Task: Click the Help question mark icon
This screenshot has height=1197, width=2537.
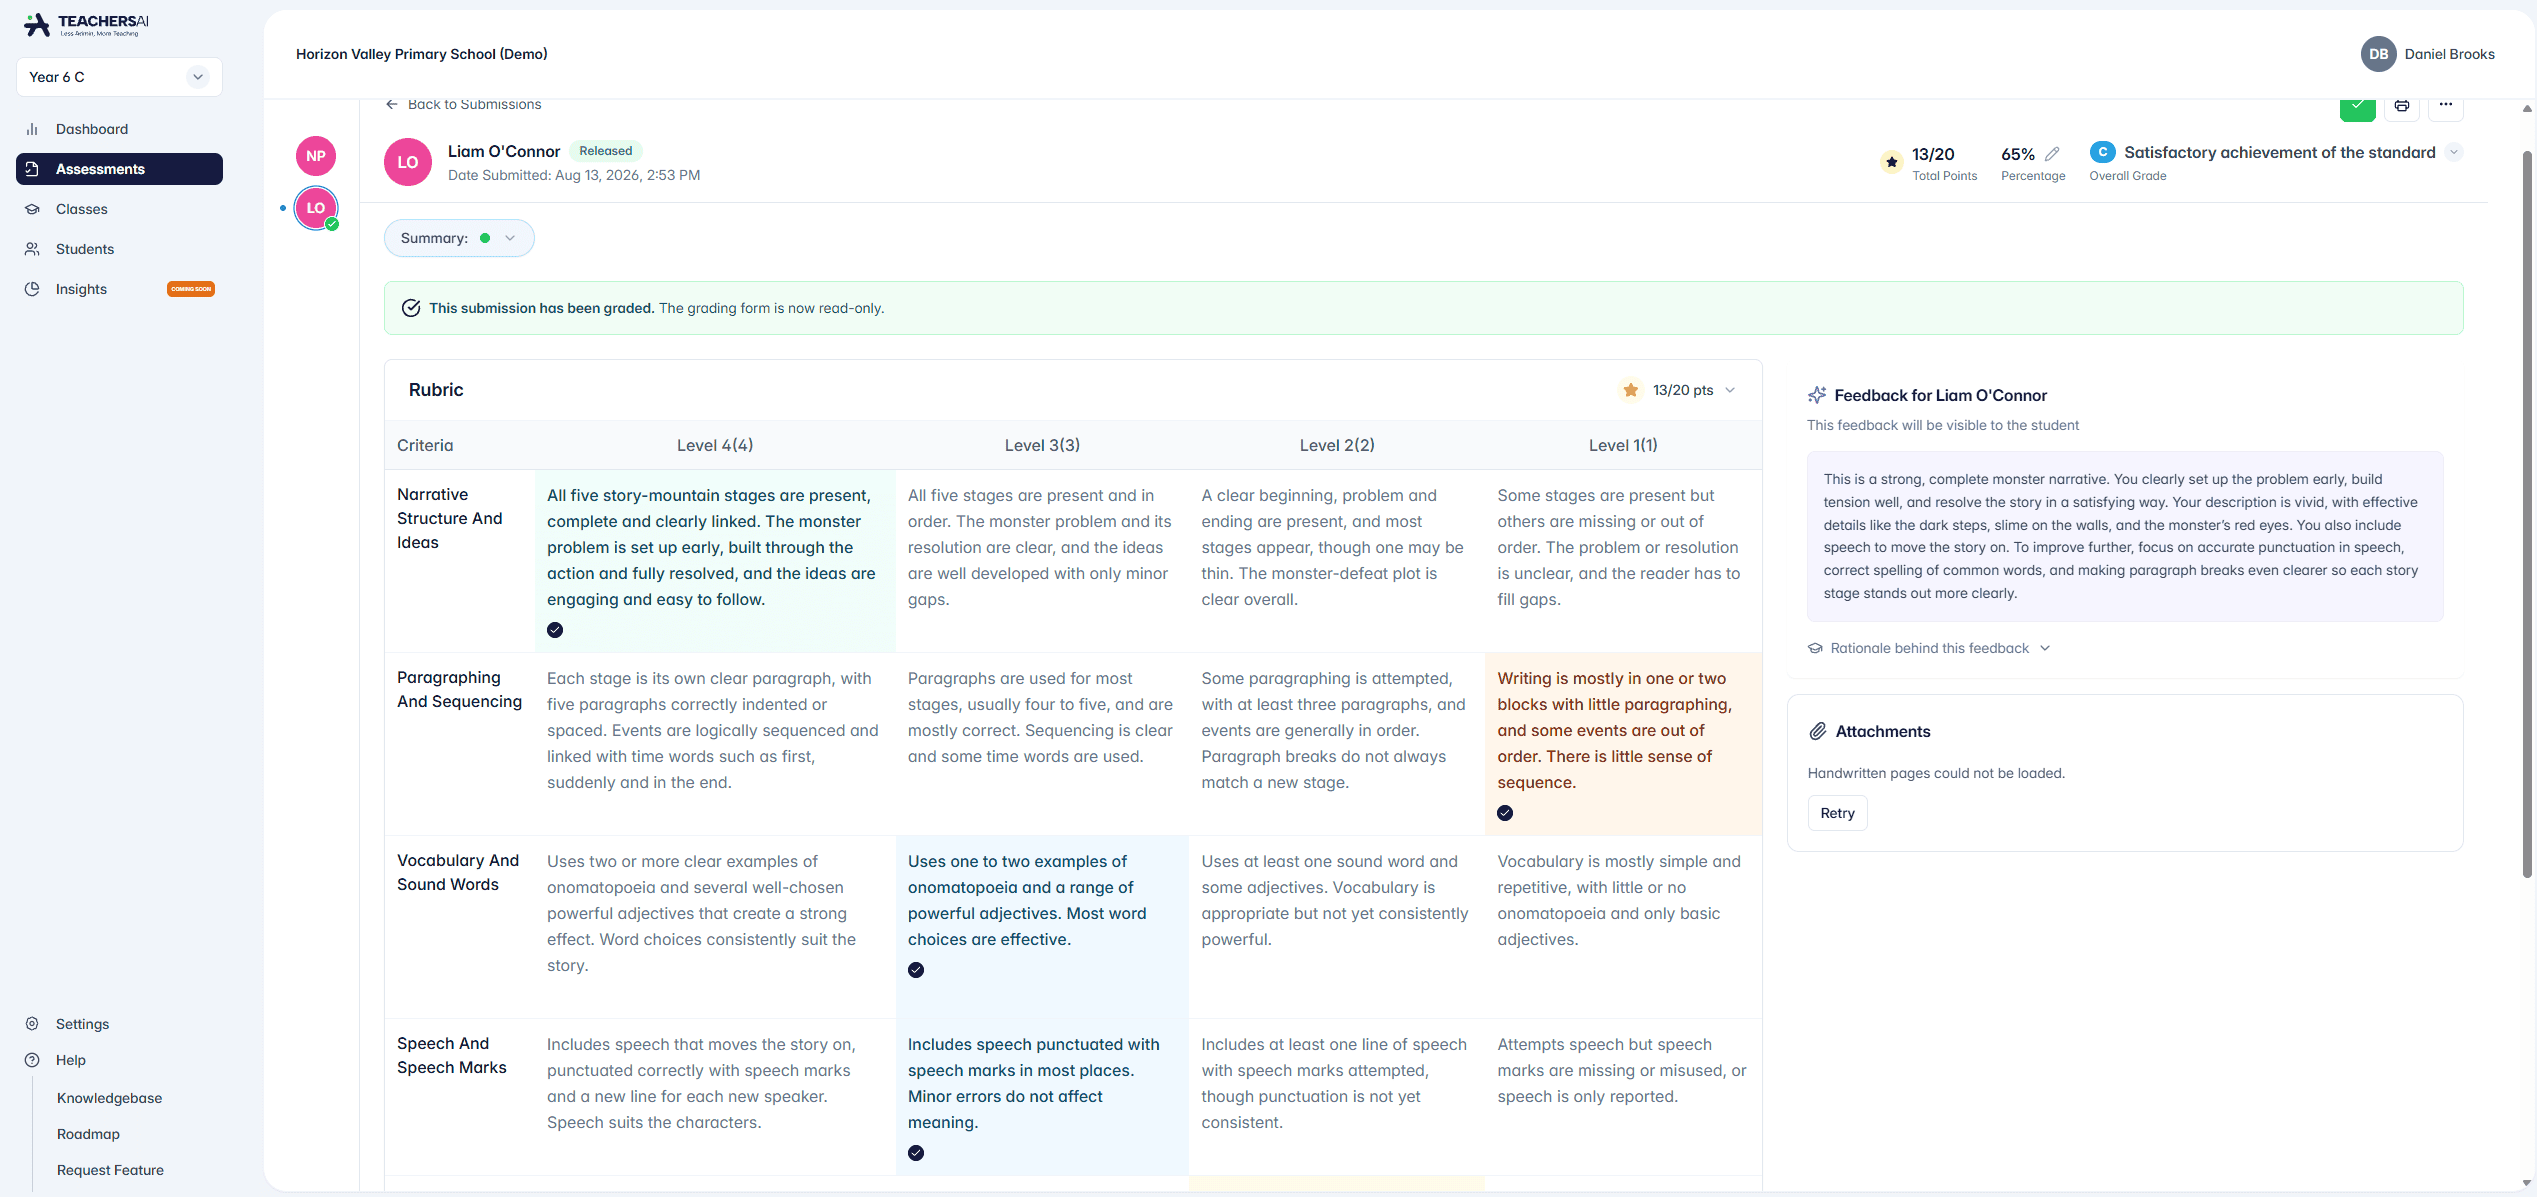Action: tap(32, 1060)
